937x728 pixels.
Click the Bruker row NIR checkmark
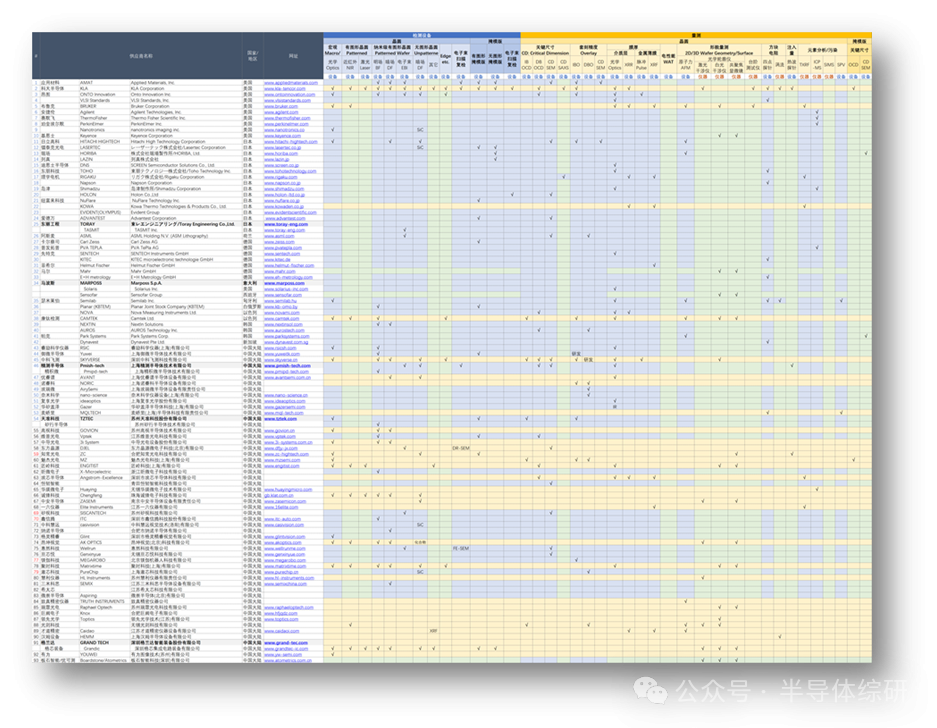[x=348, y=106]
